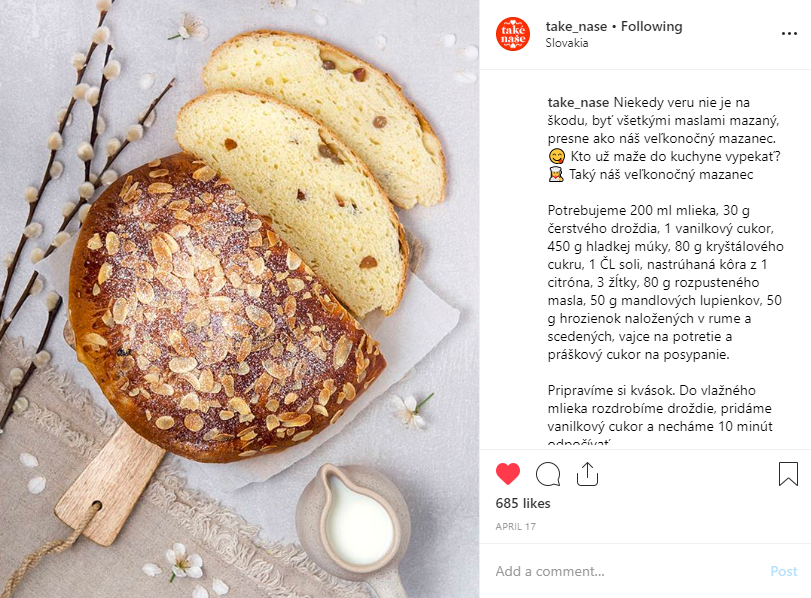The image size is (811, 598).
Task: Click the ingredients paragraph starting Potrebujeme
Action: click(666, 282)
